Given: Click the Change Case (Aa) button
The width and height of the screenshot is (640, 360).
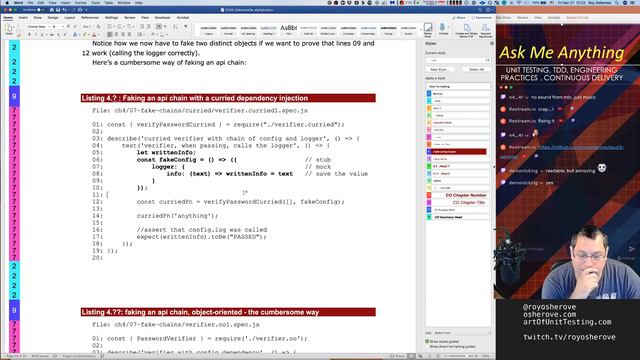Looking at the screenshot, I should (x=86, y=27).
